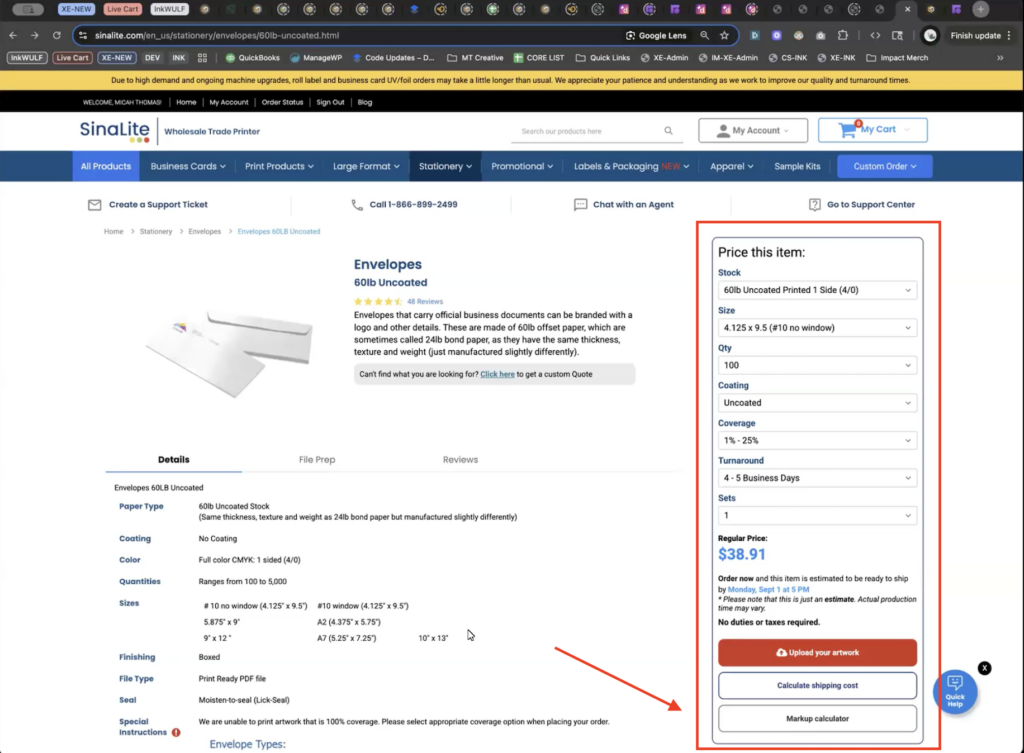Open the Stock dropdown
Viewport: 1024px width, 753px height.
click(x=816, y=290)
